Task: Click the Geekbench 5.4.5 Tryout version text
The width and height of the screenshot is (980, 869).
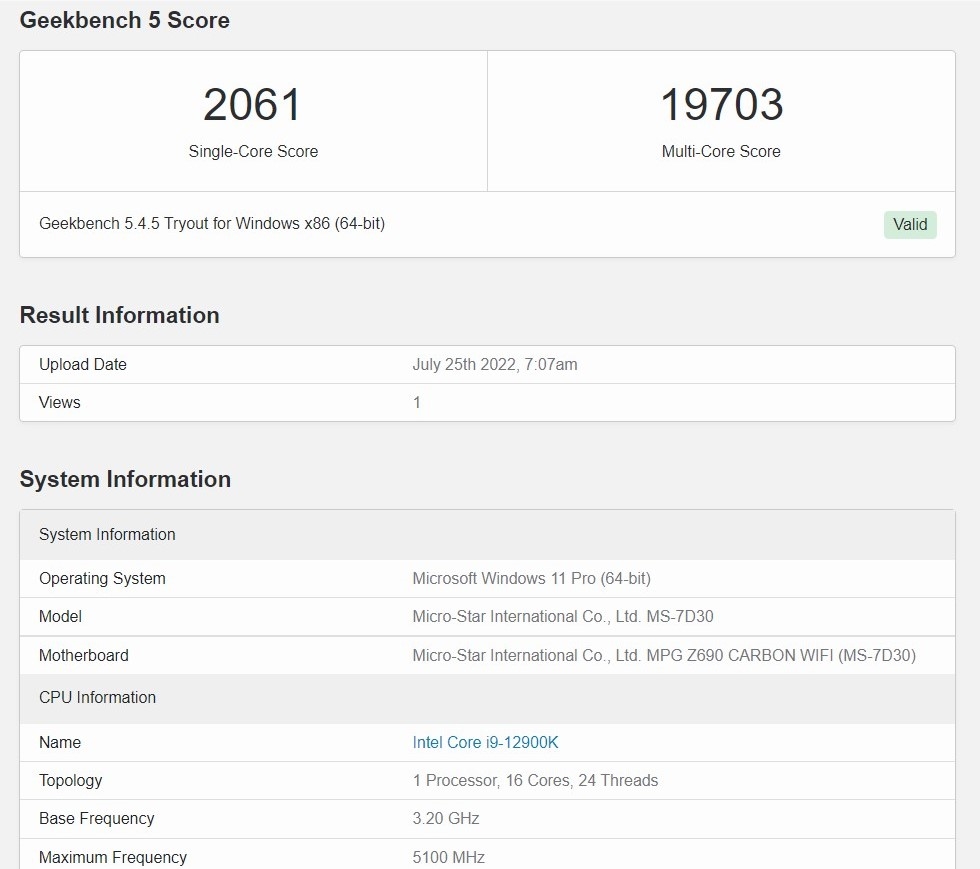Action: [x=212, y=223]
